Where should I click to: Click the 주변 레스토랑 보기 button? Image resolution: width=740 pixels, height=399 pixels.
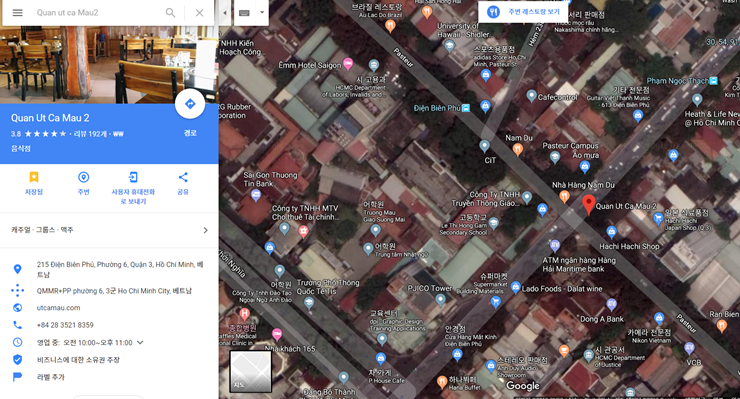click(524, 12)
